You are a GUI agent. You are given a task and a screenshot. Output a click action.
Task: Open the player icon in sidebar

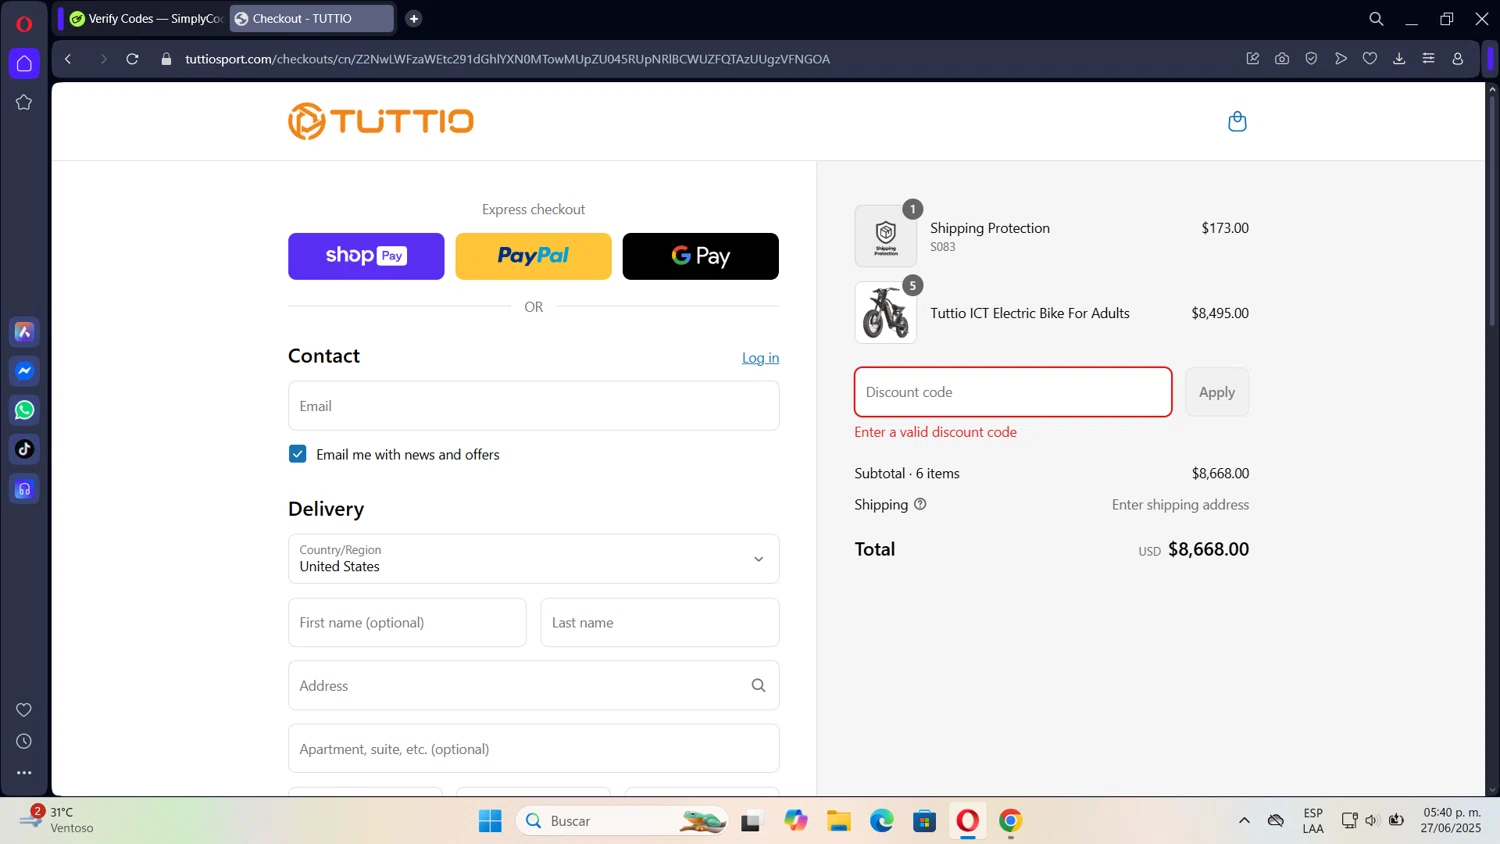25,489
